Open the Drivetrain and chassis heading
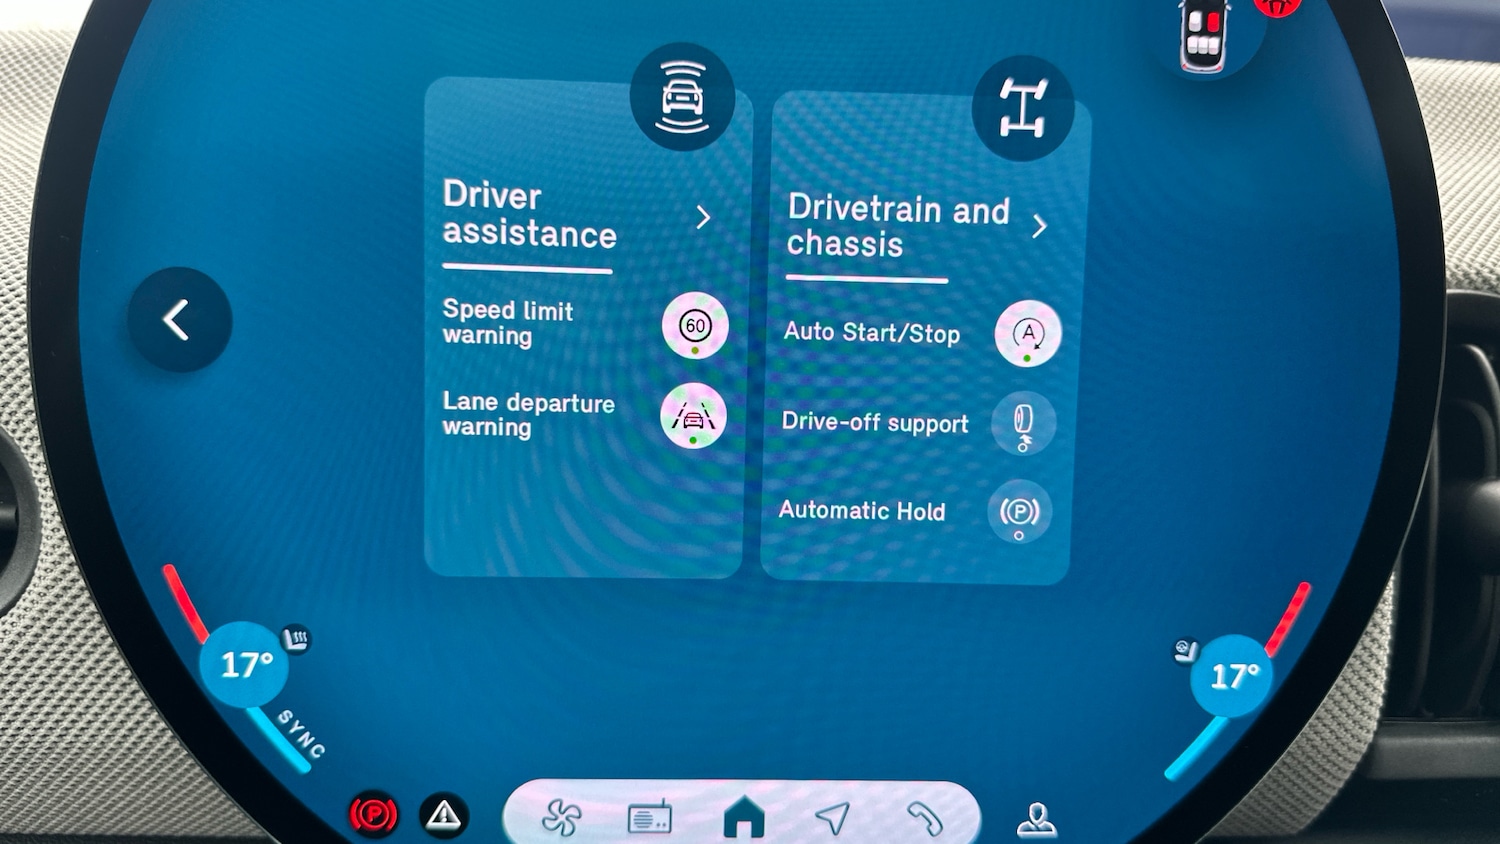1500x844 pixels. (897, 226)
